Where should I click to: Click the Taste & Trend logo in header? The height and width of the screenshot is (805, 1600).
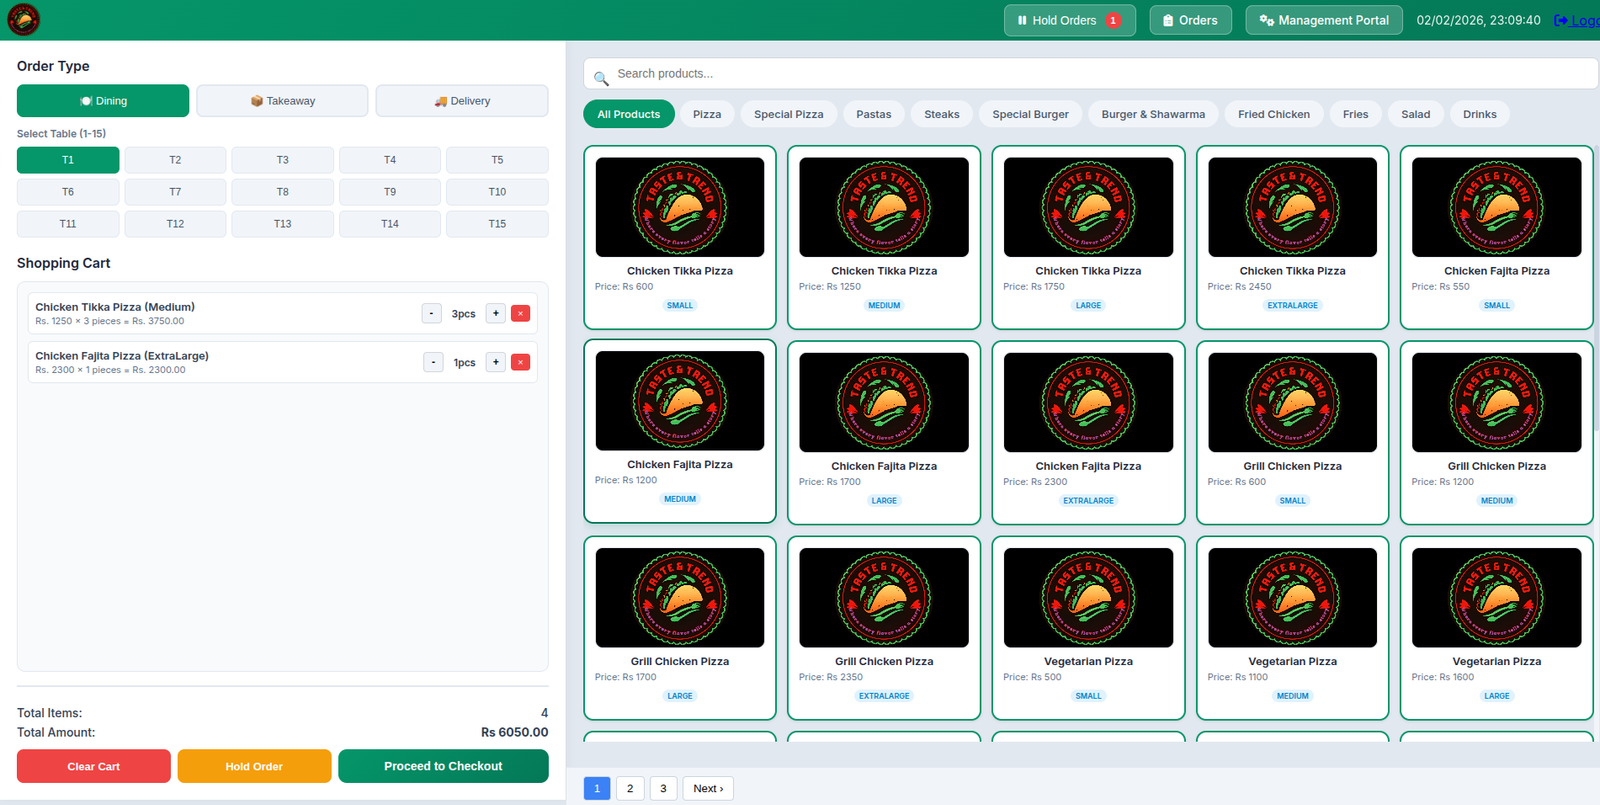(x=23, y=20)
